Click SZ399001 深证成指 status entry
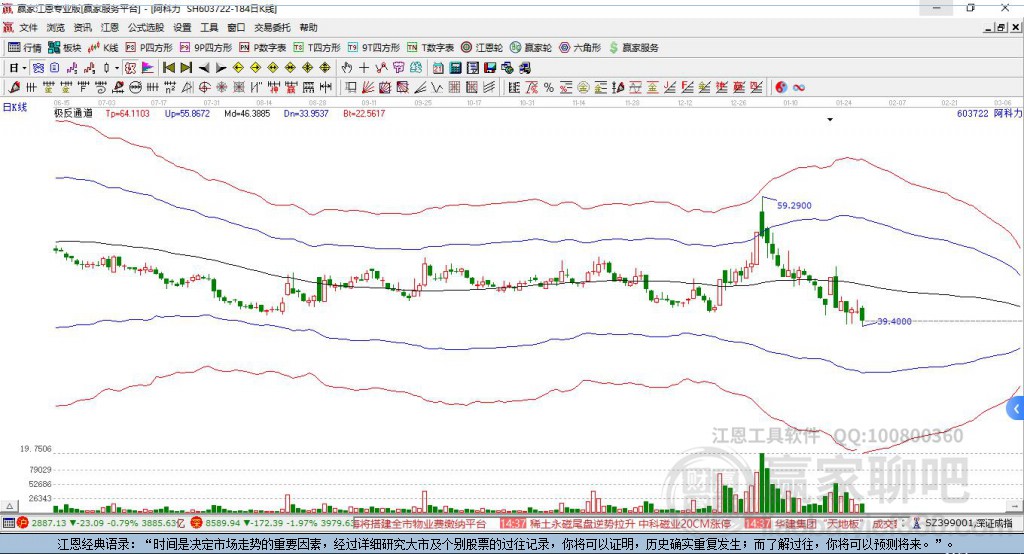The width and height of the screenshot is (1024, 554). tap(968, 523)
